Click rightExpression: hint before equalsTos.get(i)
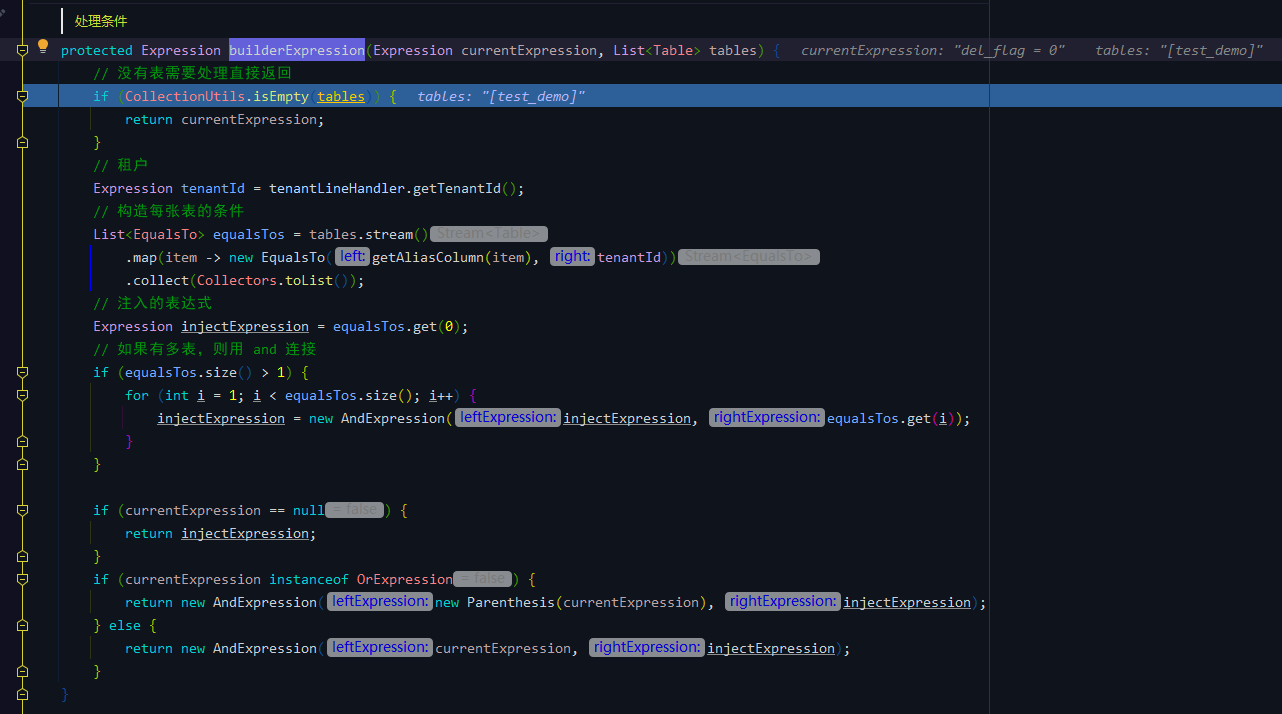Screen dimensions: 1282x714 pos(767,418)
